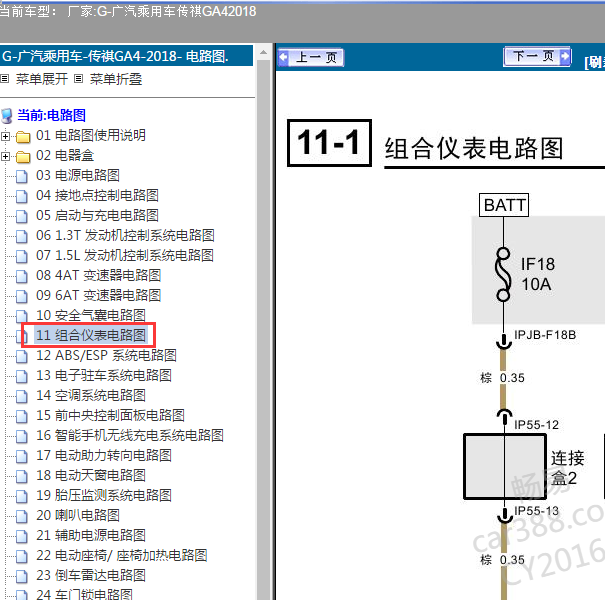Image resolution: width=605 pixels, height=600 pixels.
Task: Open 13 电子驻车系统电路图
Action: (104, 375)
